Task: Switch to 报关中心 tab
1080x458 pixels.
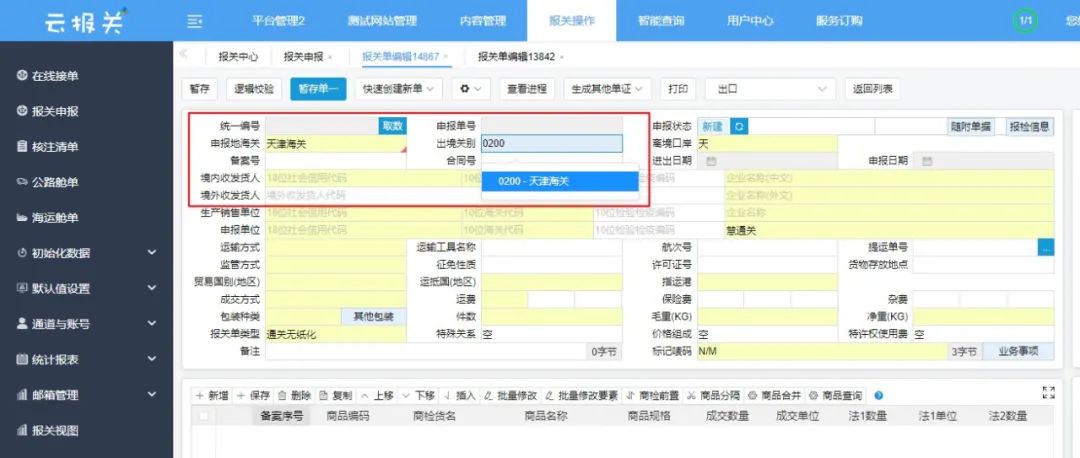Action: coord(238,57)
